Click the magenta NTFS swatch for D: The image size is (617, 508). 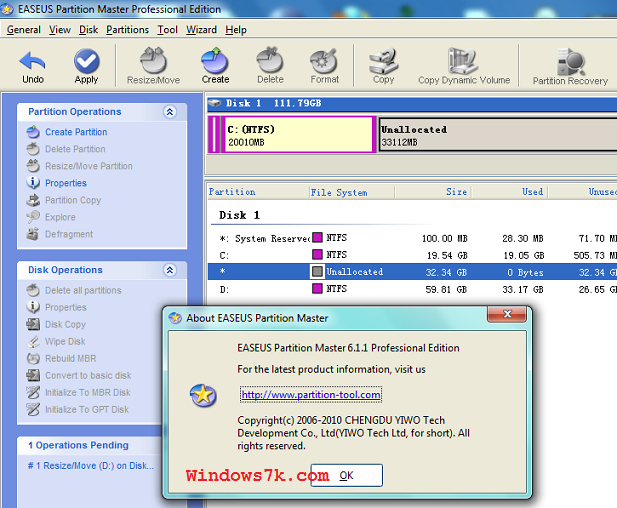317,288
